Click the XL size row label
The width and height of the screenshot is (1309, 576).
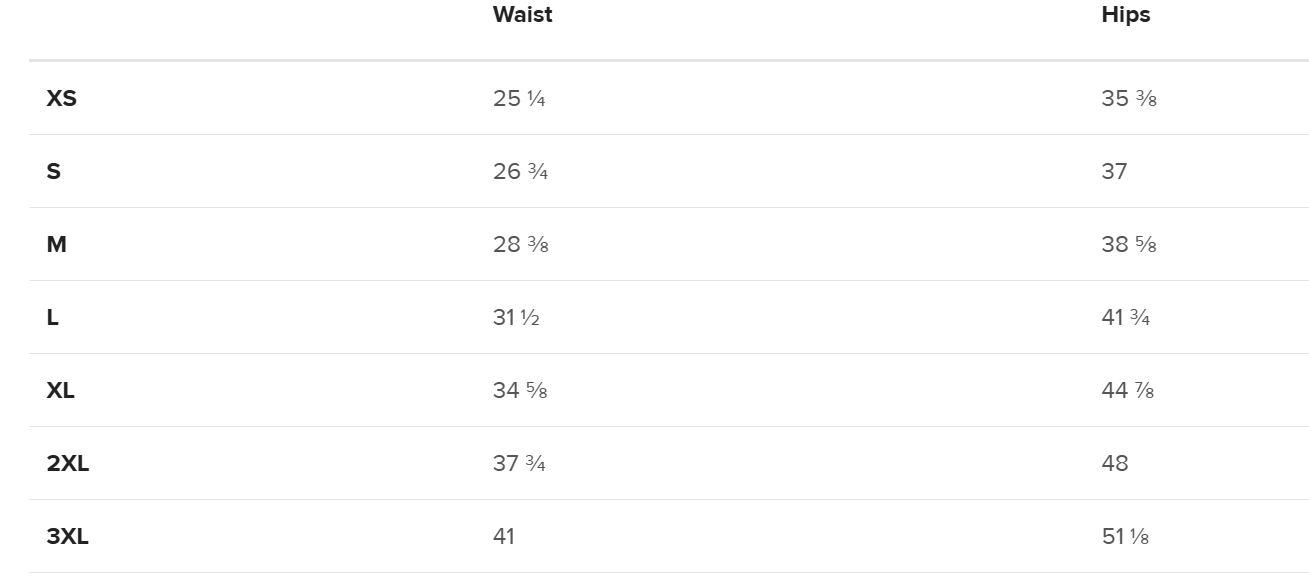60,390
